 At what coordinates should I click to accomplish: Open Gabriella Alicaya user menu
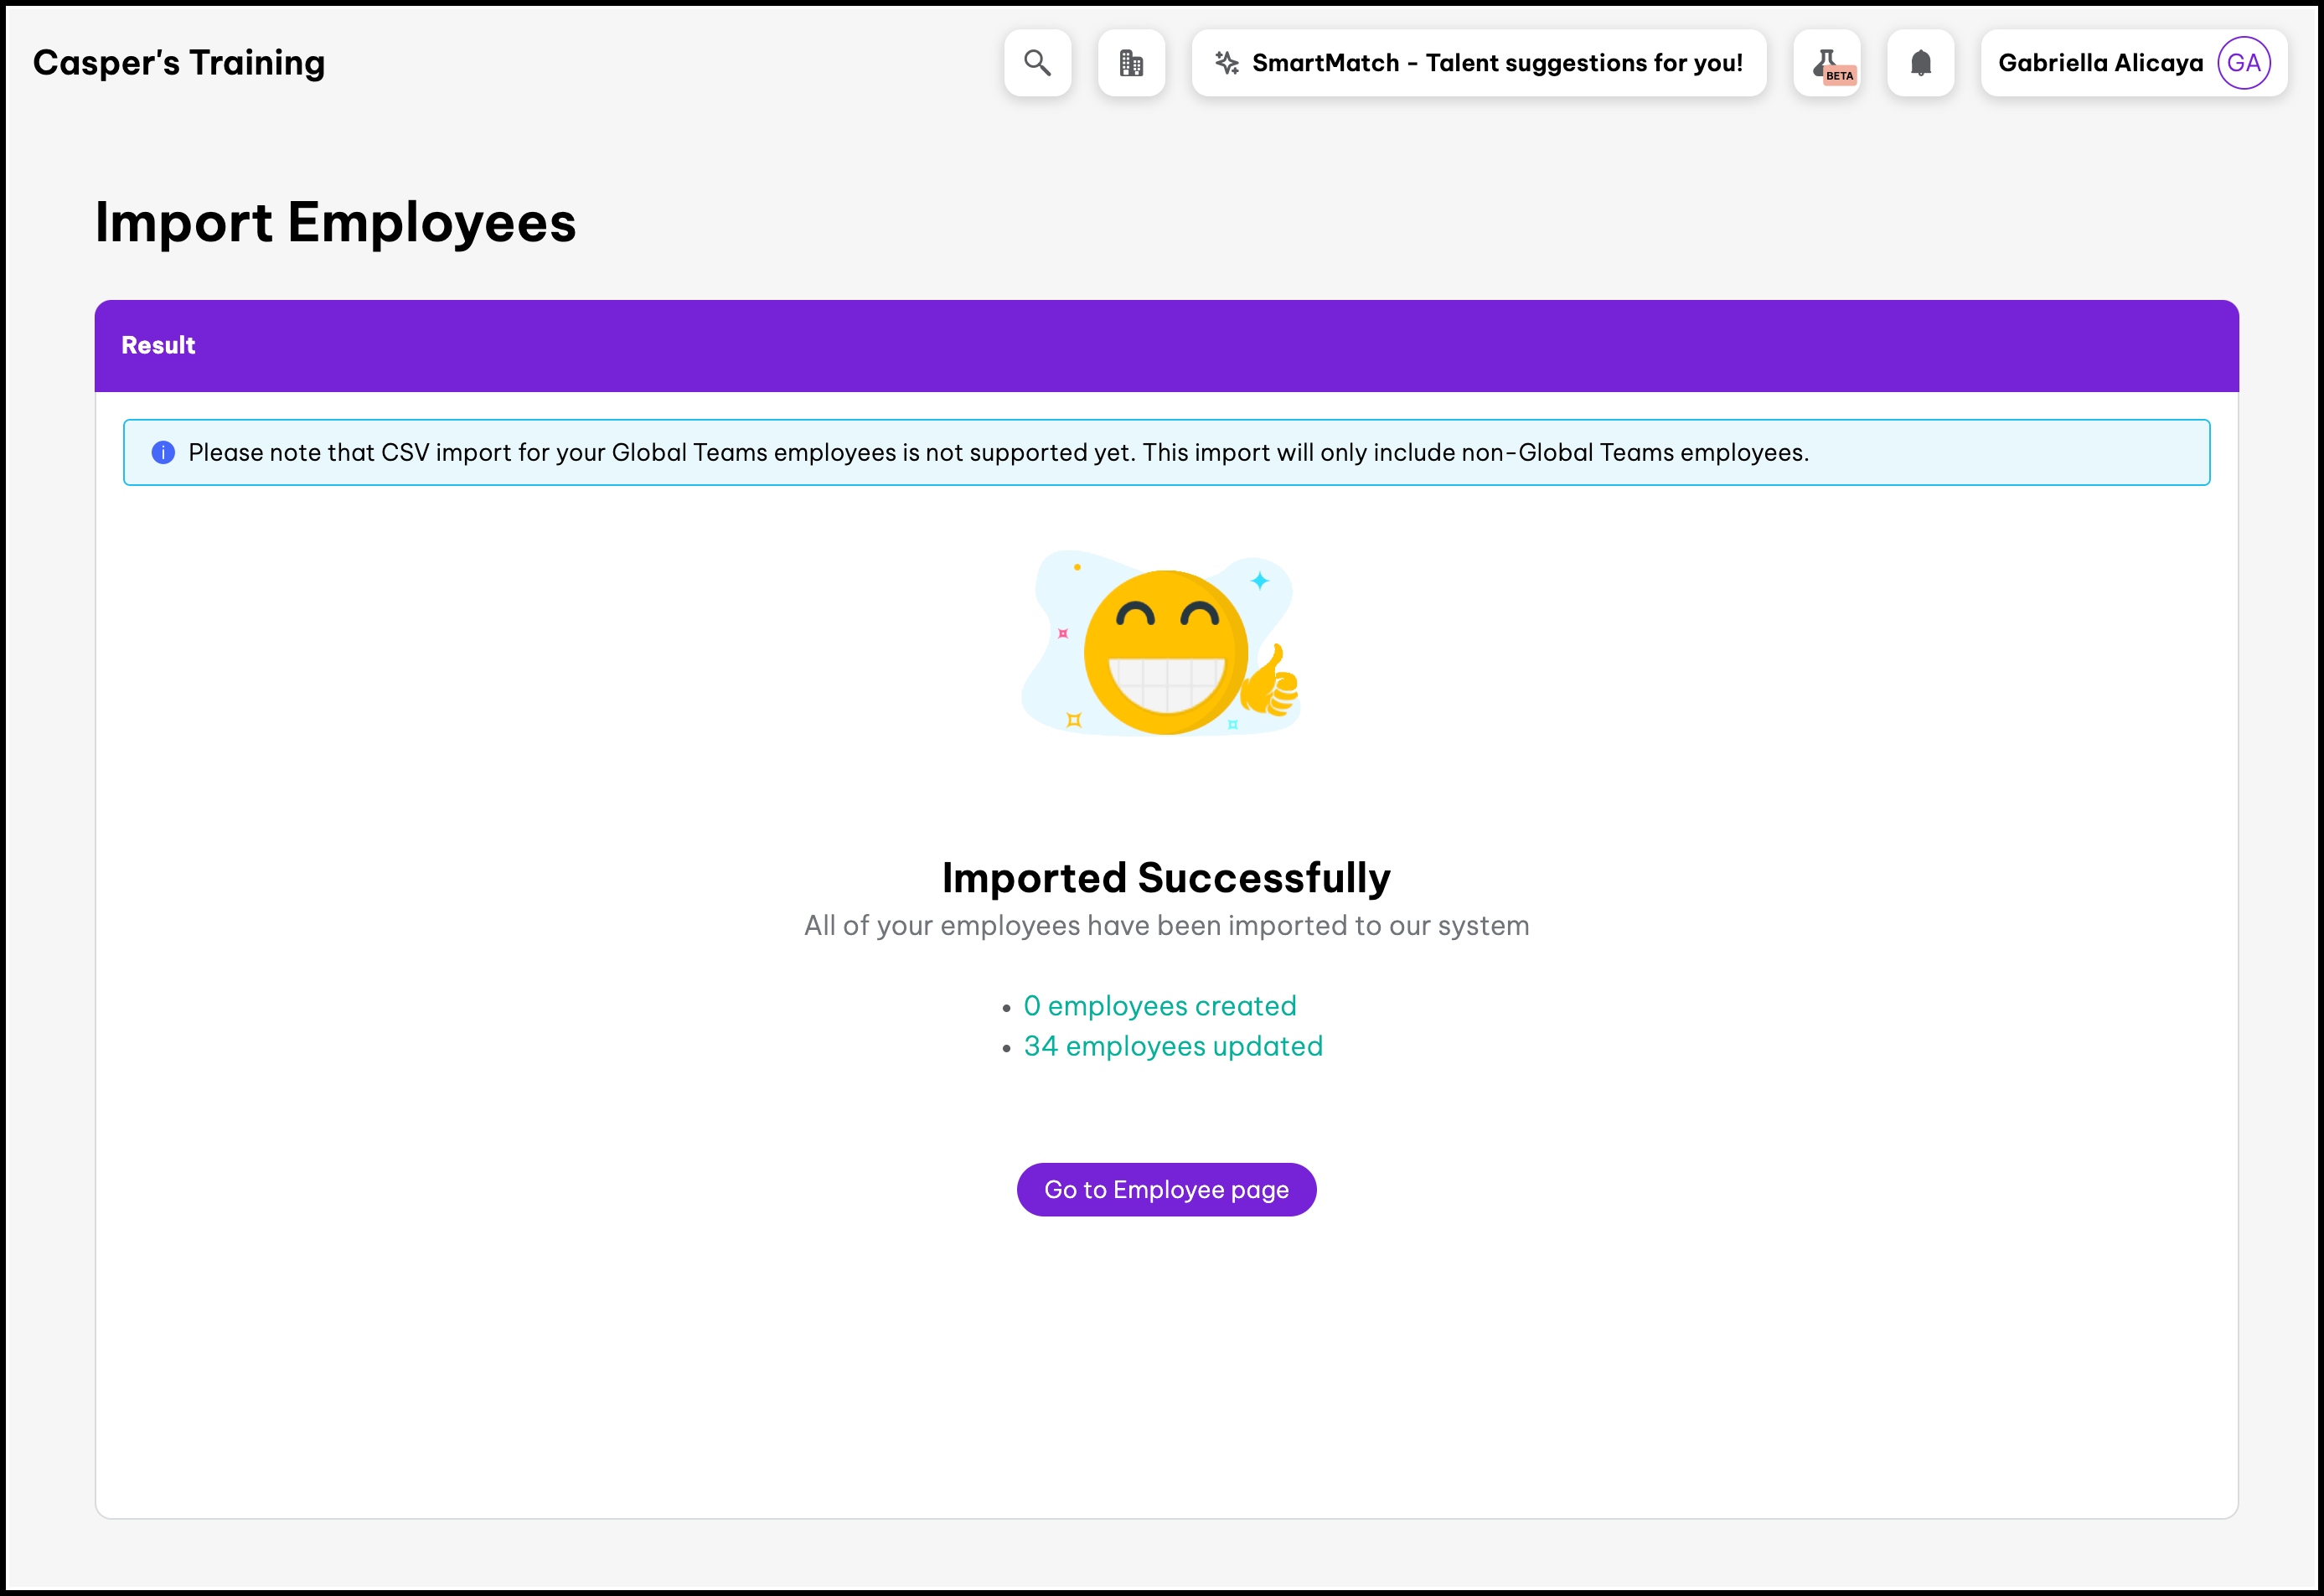pos(2099,63)
